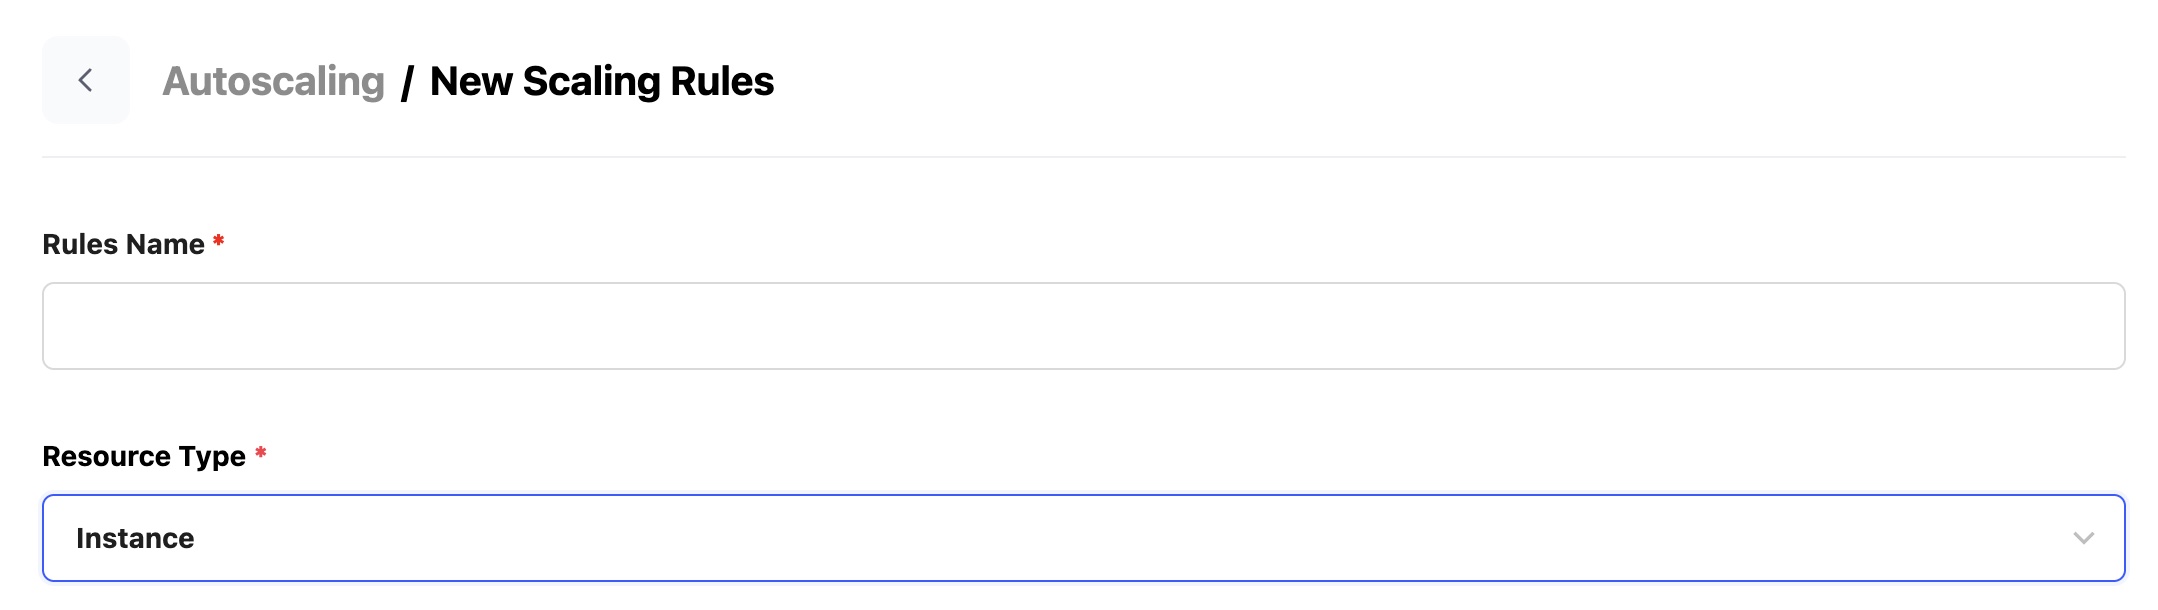Navigate to the Autoscaling page
This screenshot has width=2158, height=610.
tap(273, 81)
